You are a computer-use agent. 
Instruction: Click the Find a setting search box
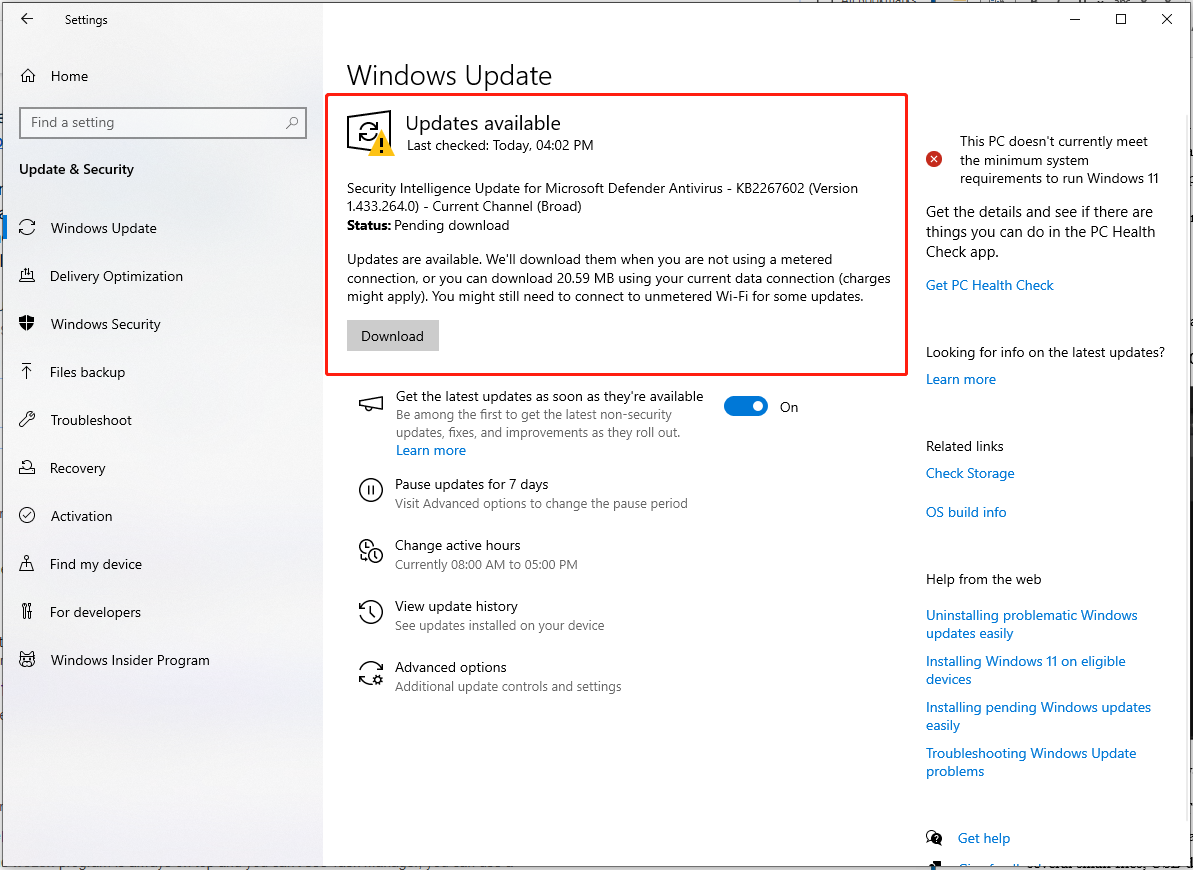pos(163,122)
